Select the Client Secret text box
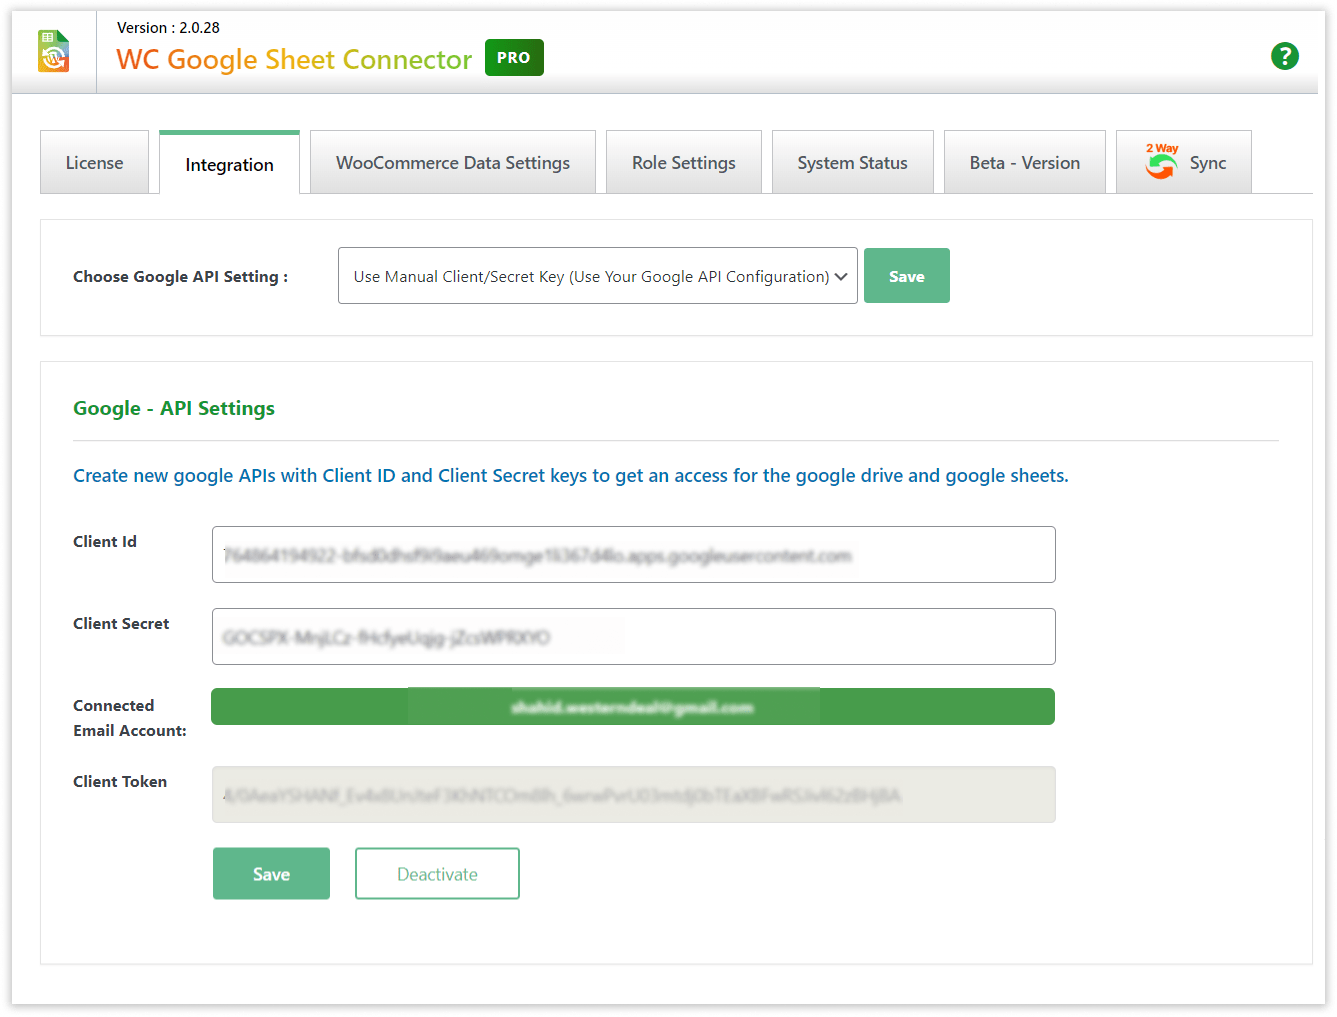The width and height of the screenshot is (1337, 1017). [x=634, y=636]
